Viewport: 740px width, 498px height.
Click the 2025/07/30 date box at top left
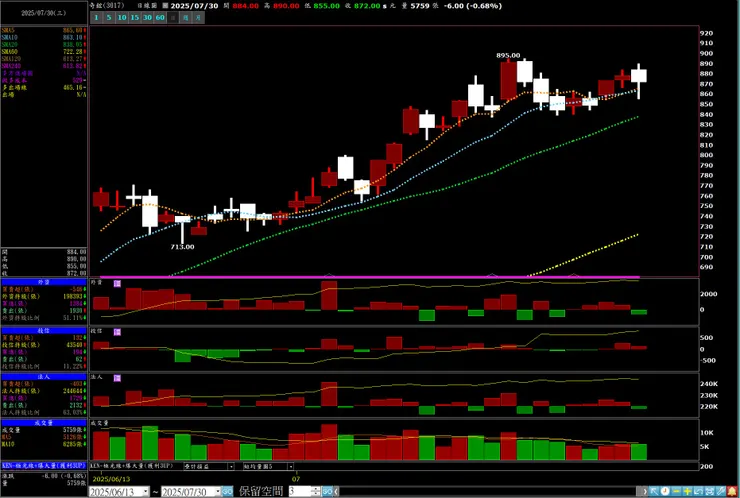click(44, 13)
